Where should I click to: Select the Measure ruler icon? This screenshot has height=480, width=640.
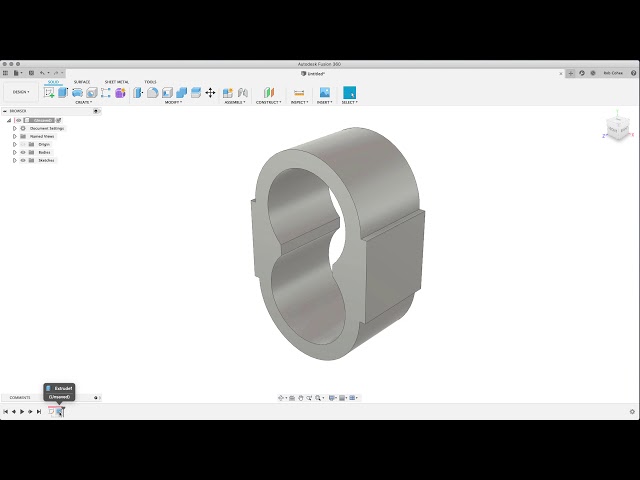[x=299, y=93]
